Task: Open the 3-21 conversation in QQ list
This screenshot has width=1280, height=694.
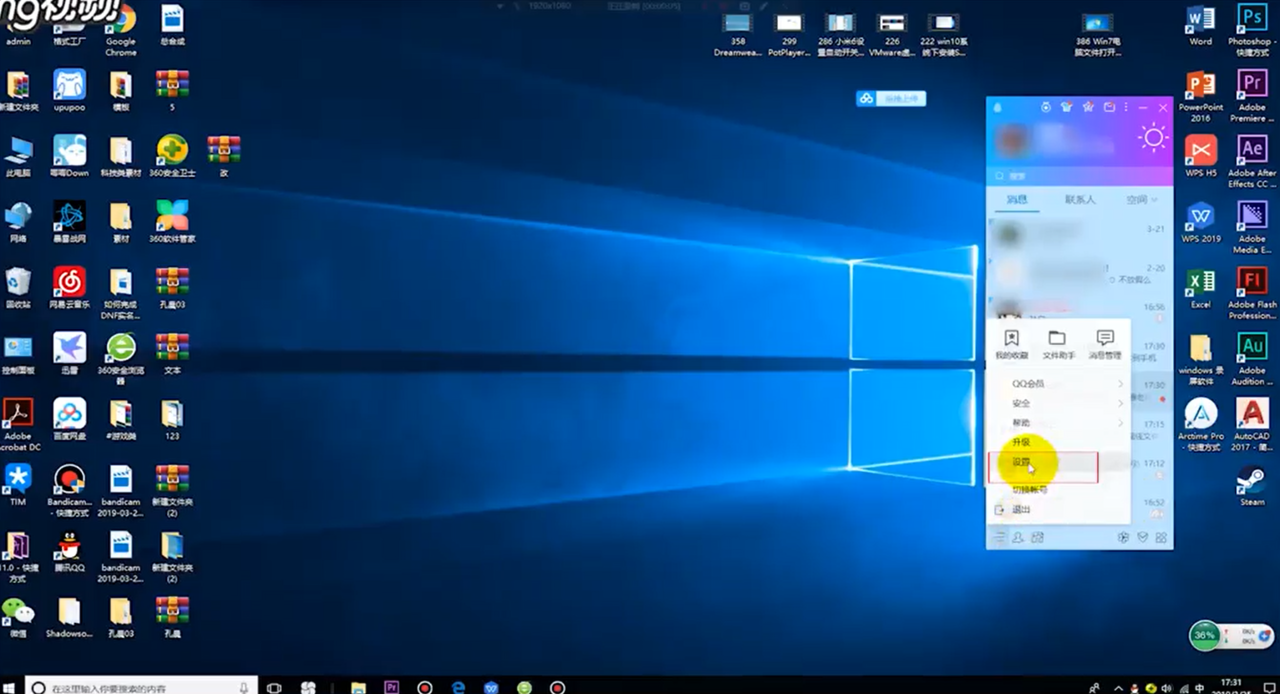Action: point(1079,234)
